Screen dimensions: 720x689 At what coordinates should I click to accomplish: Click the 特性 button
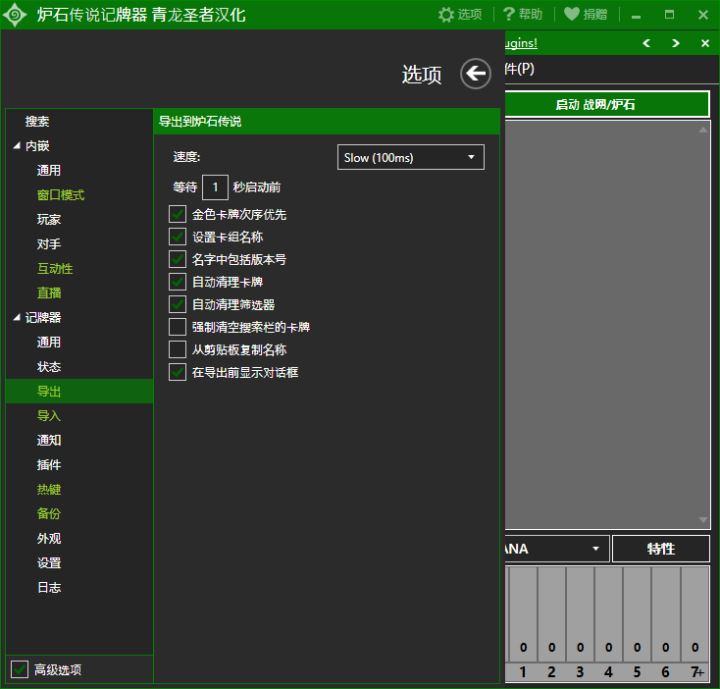click(661, 548)
